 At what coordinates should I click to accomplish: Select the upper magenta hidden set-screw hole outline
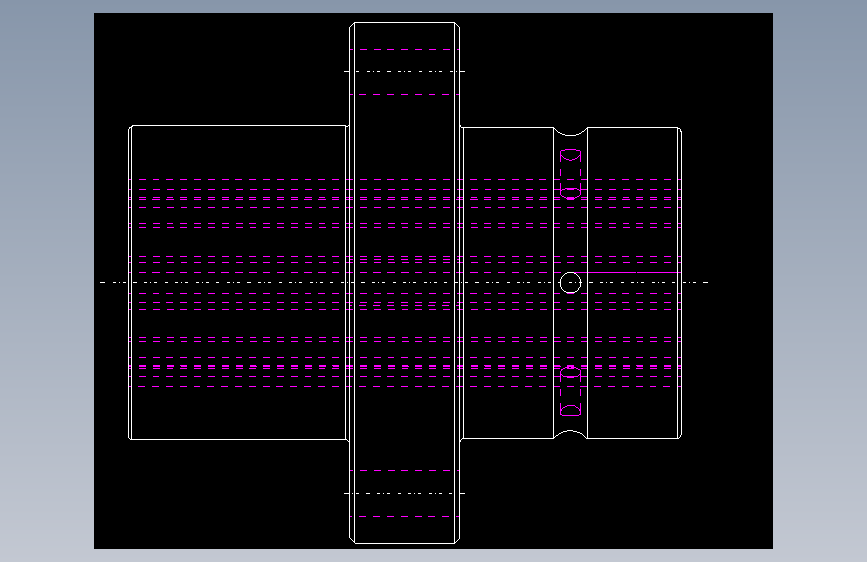pyautogui.click(x=570, y=174)
